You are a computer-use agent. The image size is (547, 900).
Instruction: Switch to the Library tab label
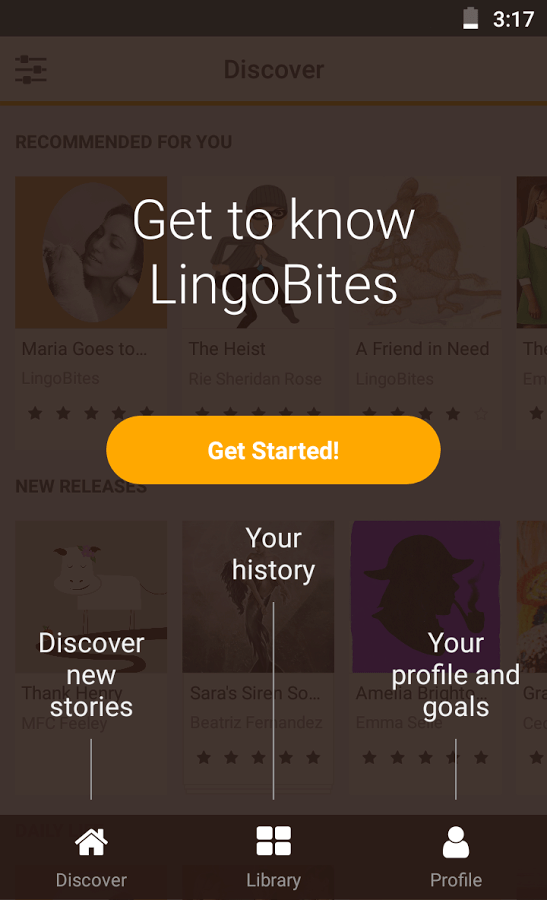[x=273, y=880]
